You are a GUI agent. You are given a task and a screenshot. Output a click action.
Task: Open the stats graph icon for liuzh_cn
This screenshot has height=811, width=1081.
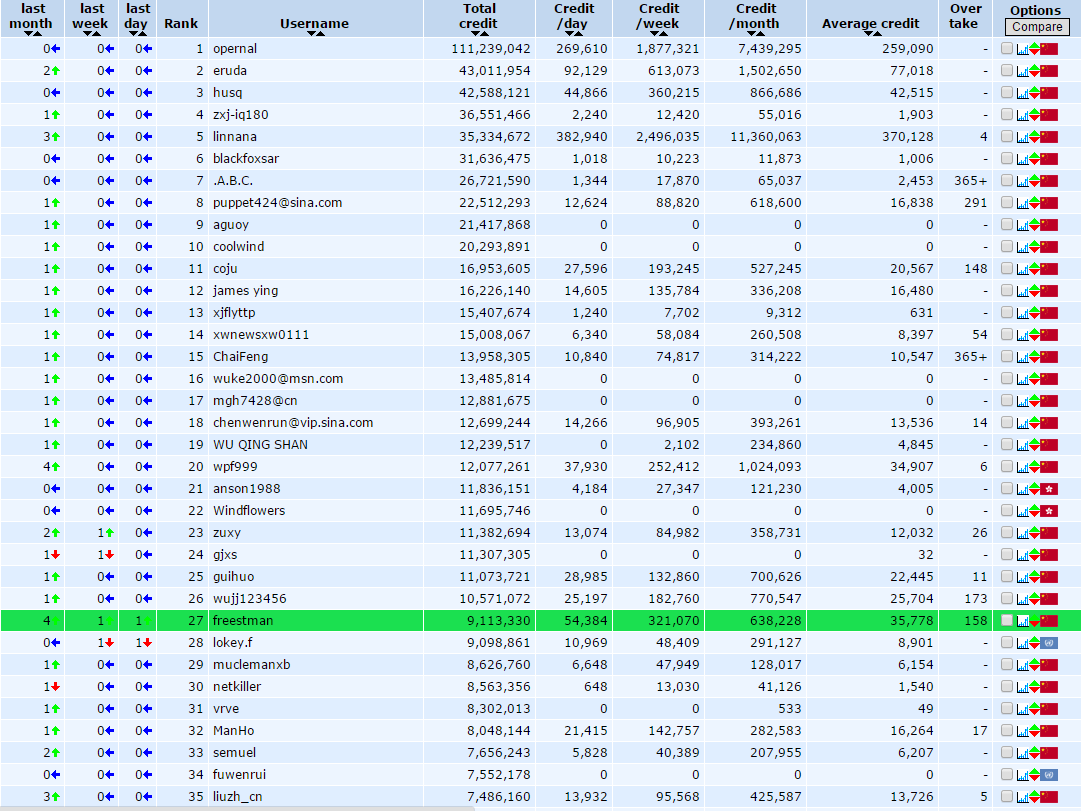pos(1022,797)
